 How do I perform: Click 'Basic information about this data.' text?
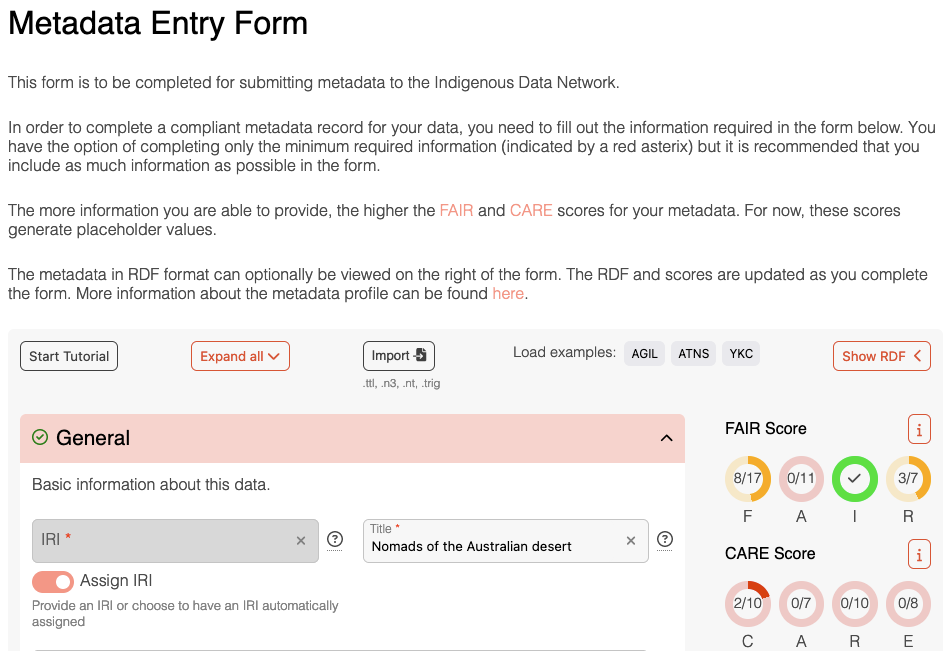pos(151,484)
